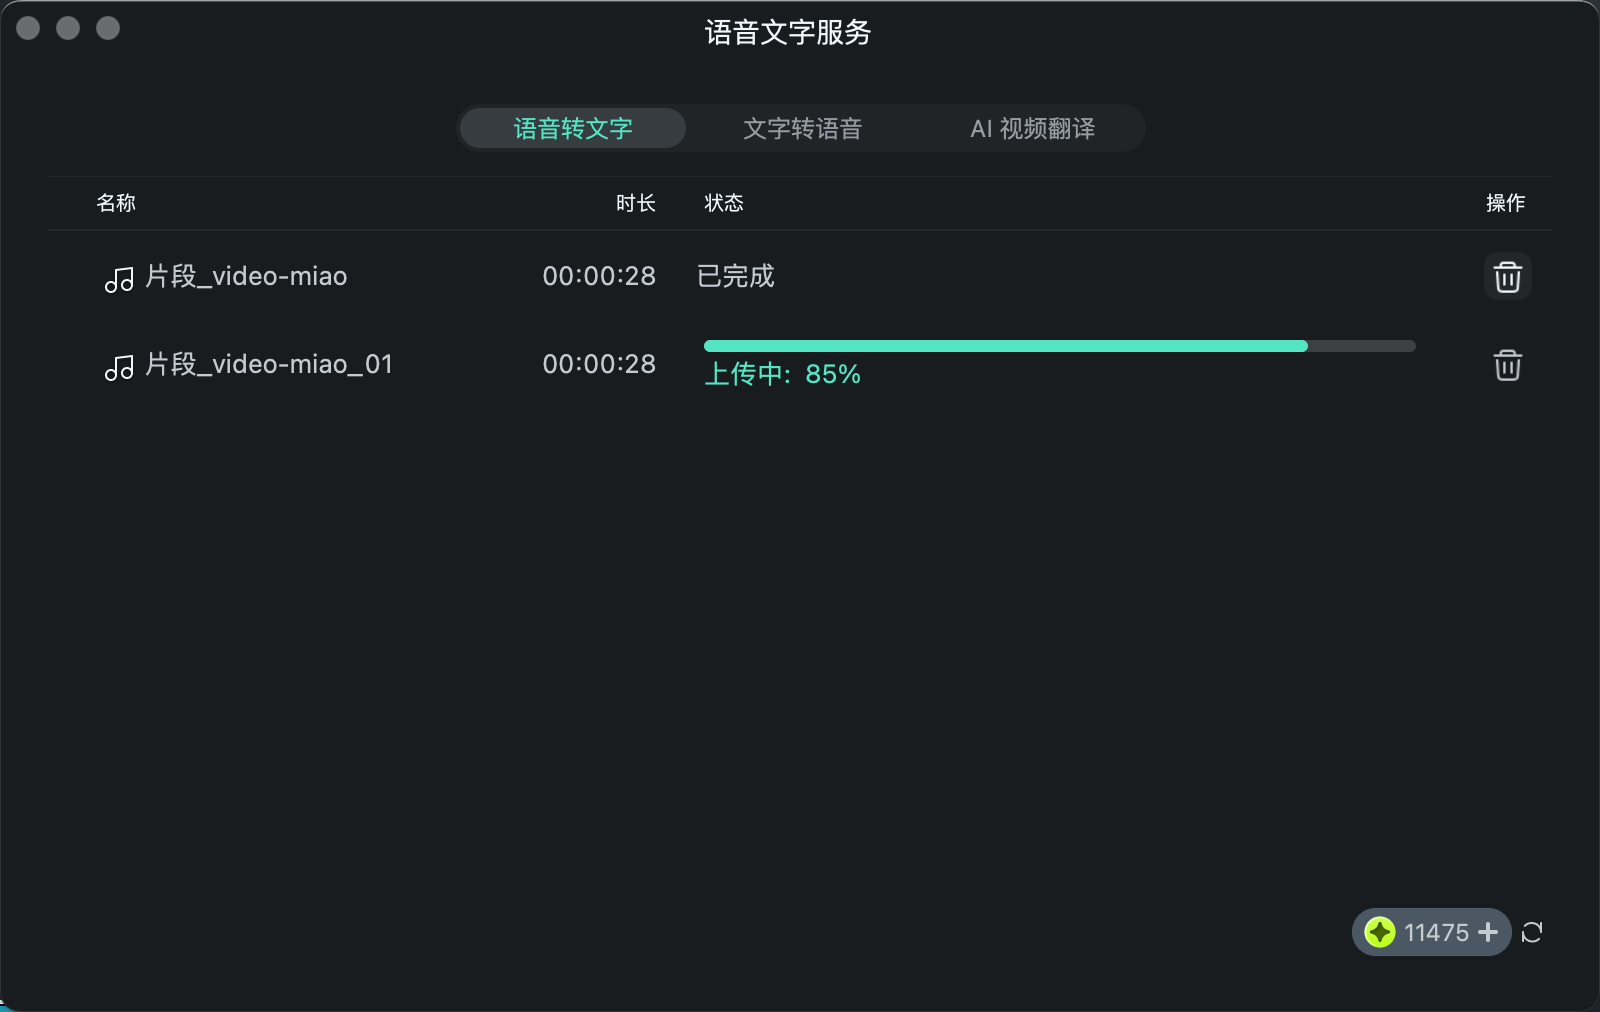Click the 名称 column header
The width and height of the screenshot is (1600, 1012).
(x=116, y=202)
